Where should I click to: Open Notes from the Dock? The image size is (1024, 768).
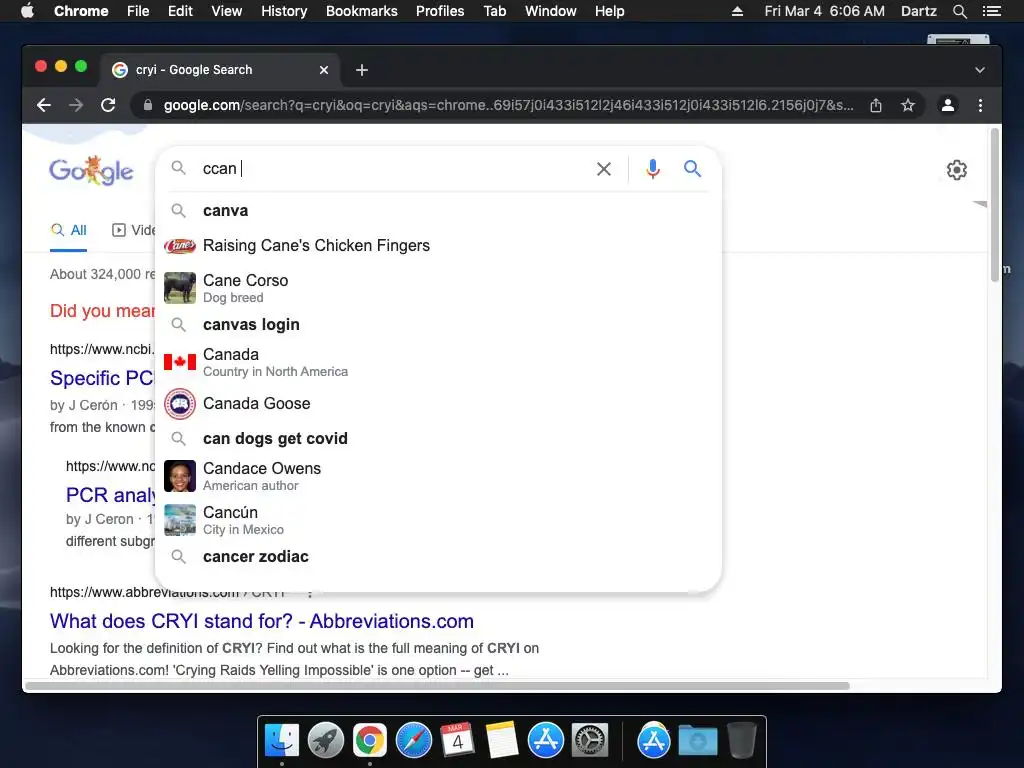[x=502, y=741]
